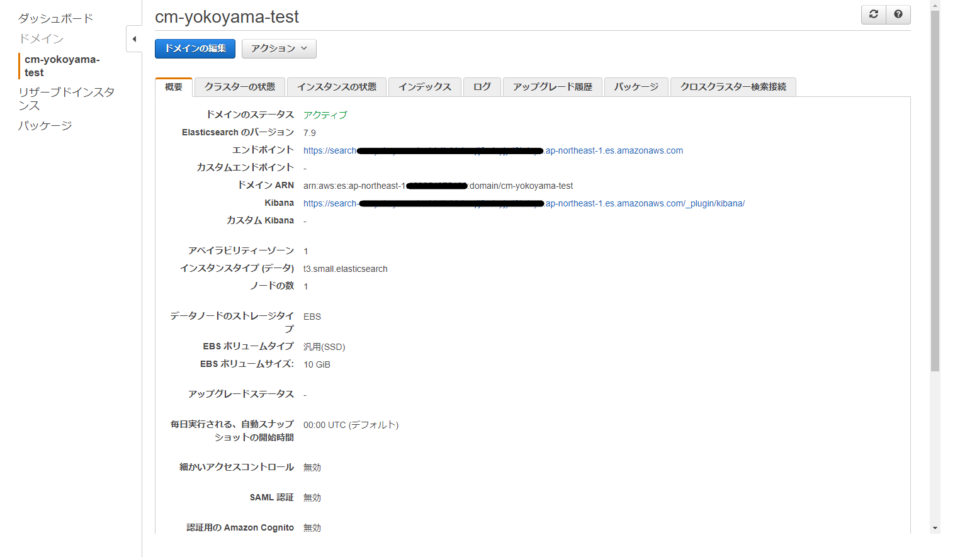Image resolution: width=960 pixels, height=557 pixels.
Task: Click the アベイラビリティーゾーン label
Action: 241,251
